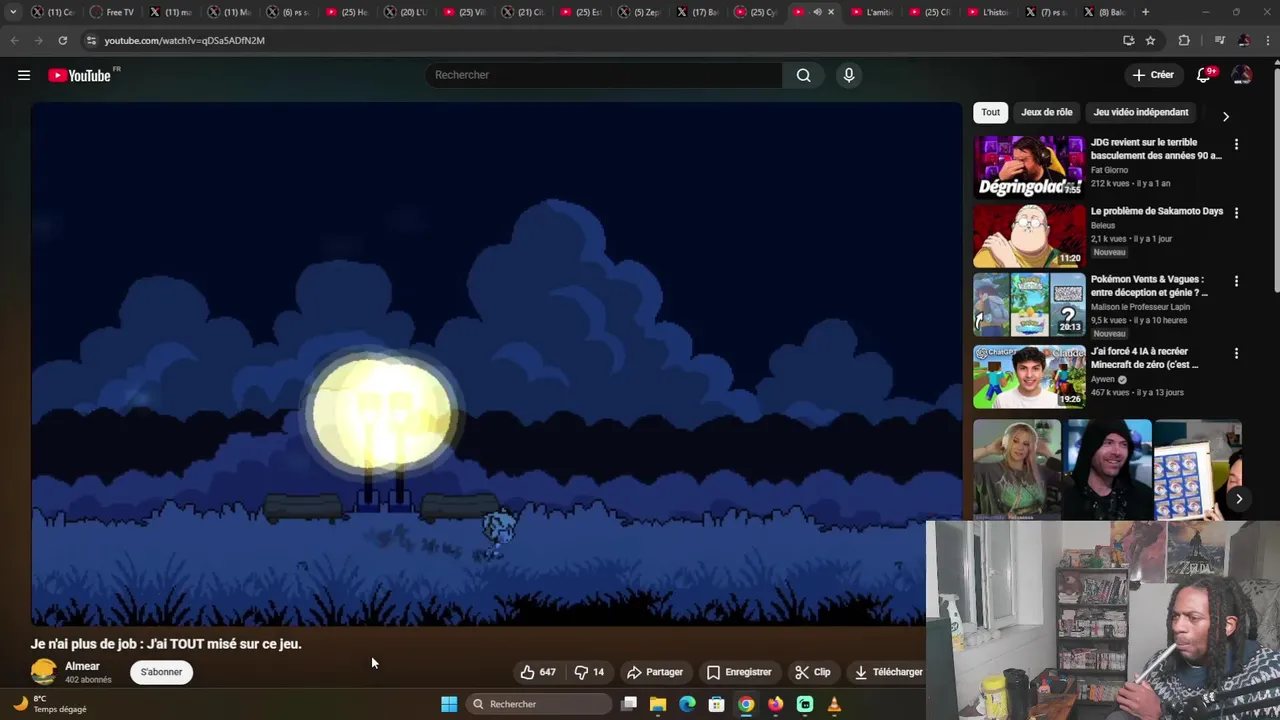Open the Pokémon Vents & Vagues thumbnail
Viewport: 1280px width, 720px height.
1029,304
